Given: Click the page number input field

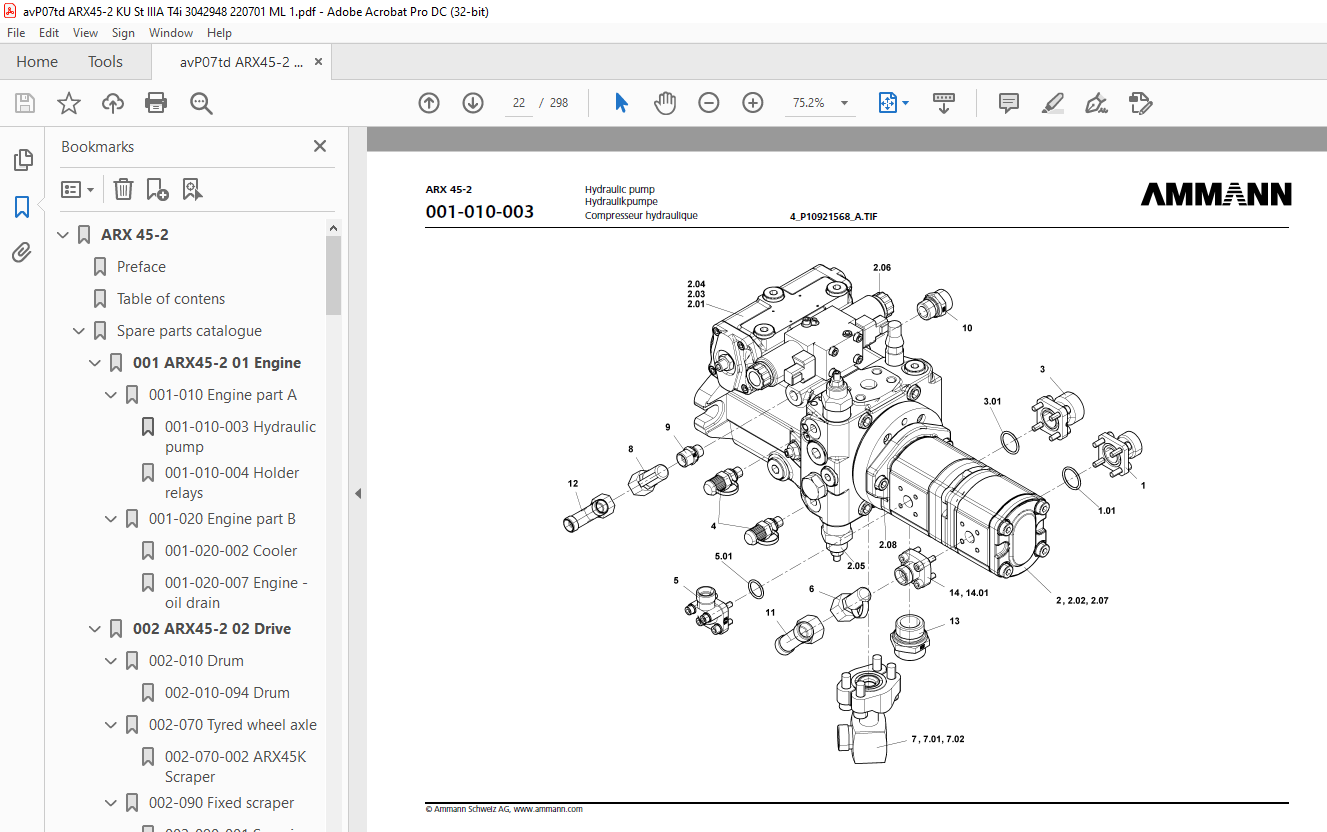Looking at the screenshot, I should tap(519, 103).
